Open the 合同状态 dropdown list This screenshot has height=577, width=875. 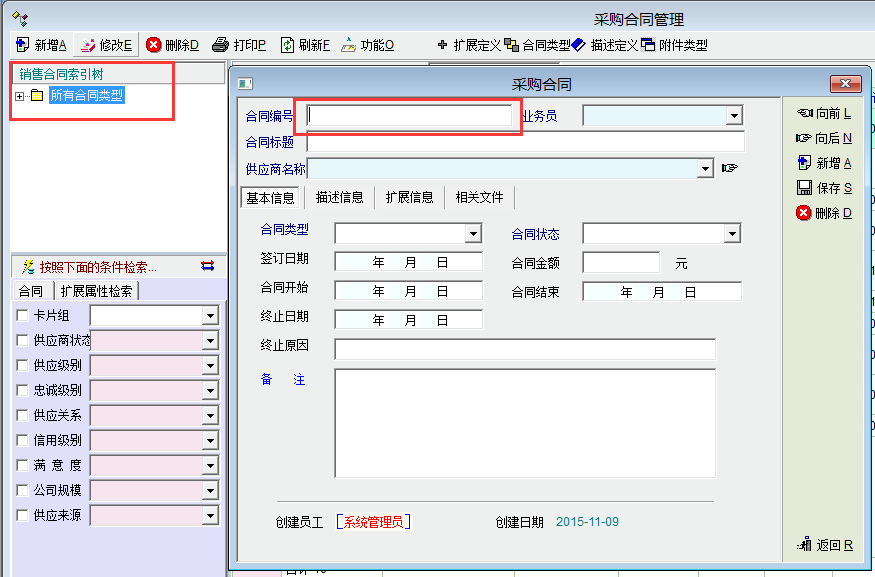tap(733, 234)
